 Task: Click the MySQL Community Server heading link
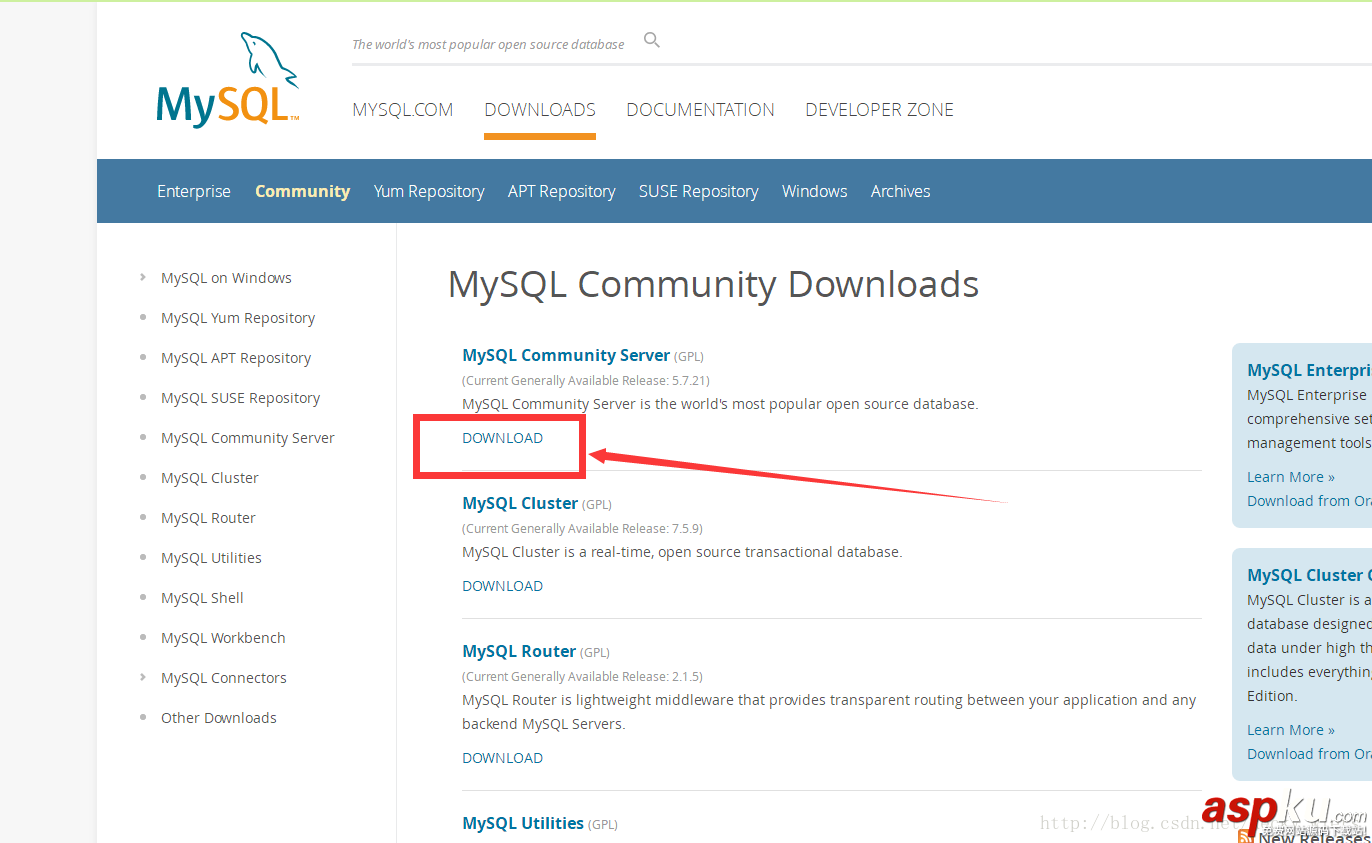[566, 355]
